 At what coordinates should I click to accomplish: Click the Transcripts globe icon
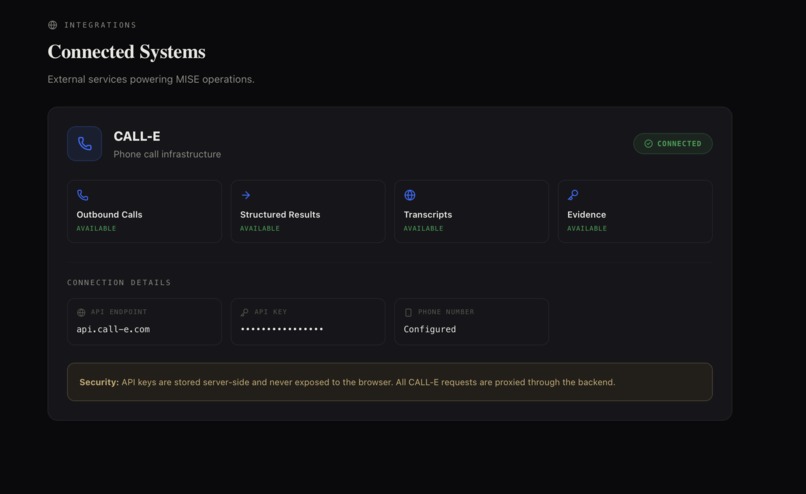(410, 195)
